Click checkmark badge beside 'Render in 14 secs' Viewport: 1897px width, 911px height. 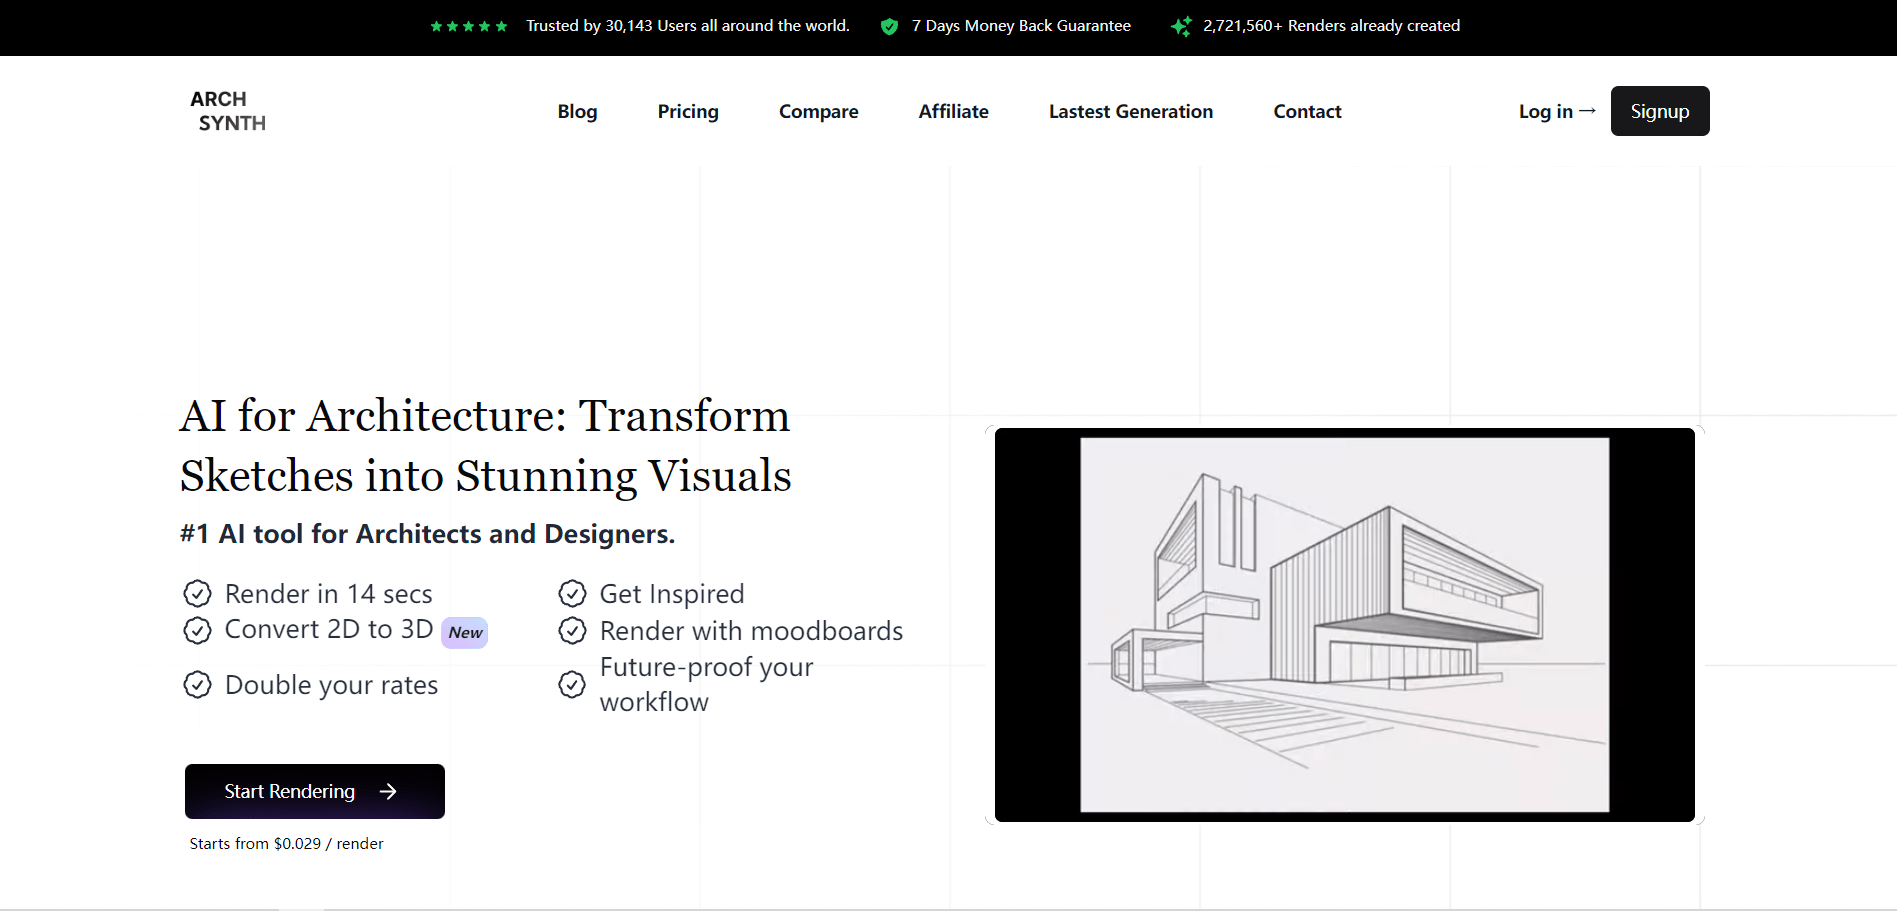pos(198,593)
